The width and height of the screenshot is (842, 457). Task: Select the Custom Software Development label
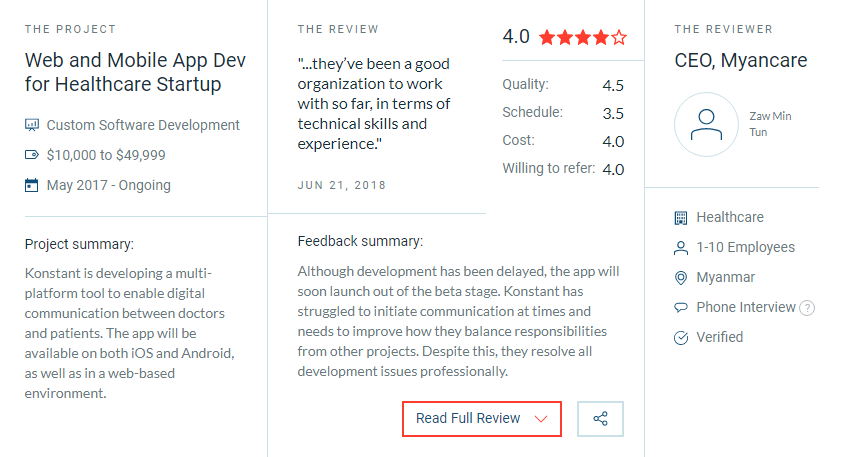(x=143, y=126)
